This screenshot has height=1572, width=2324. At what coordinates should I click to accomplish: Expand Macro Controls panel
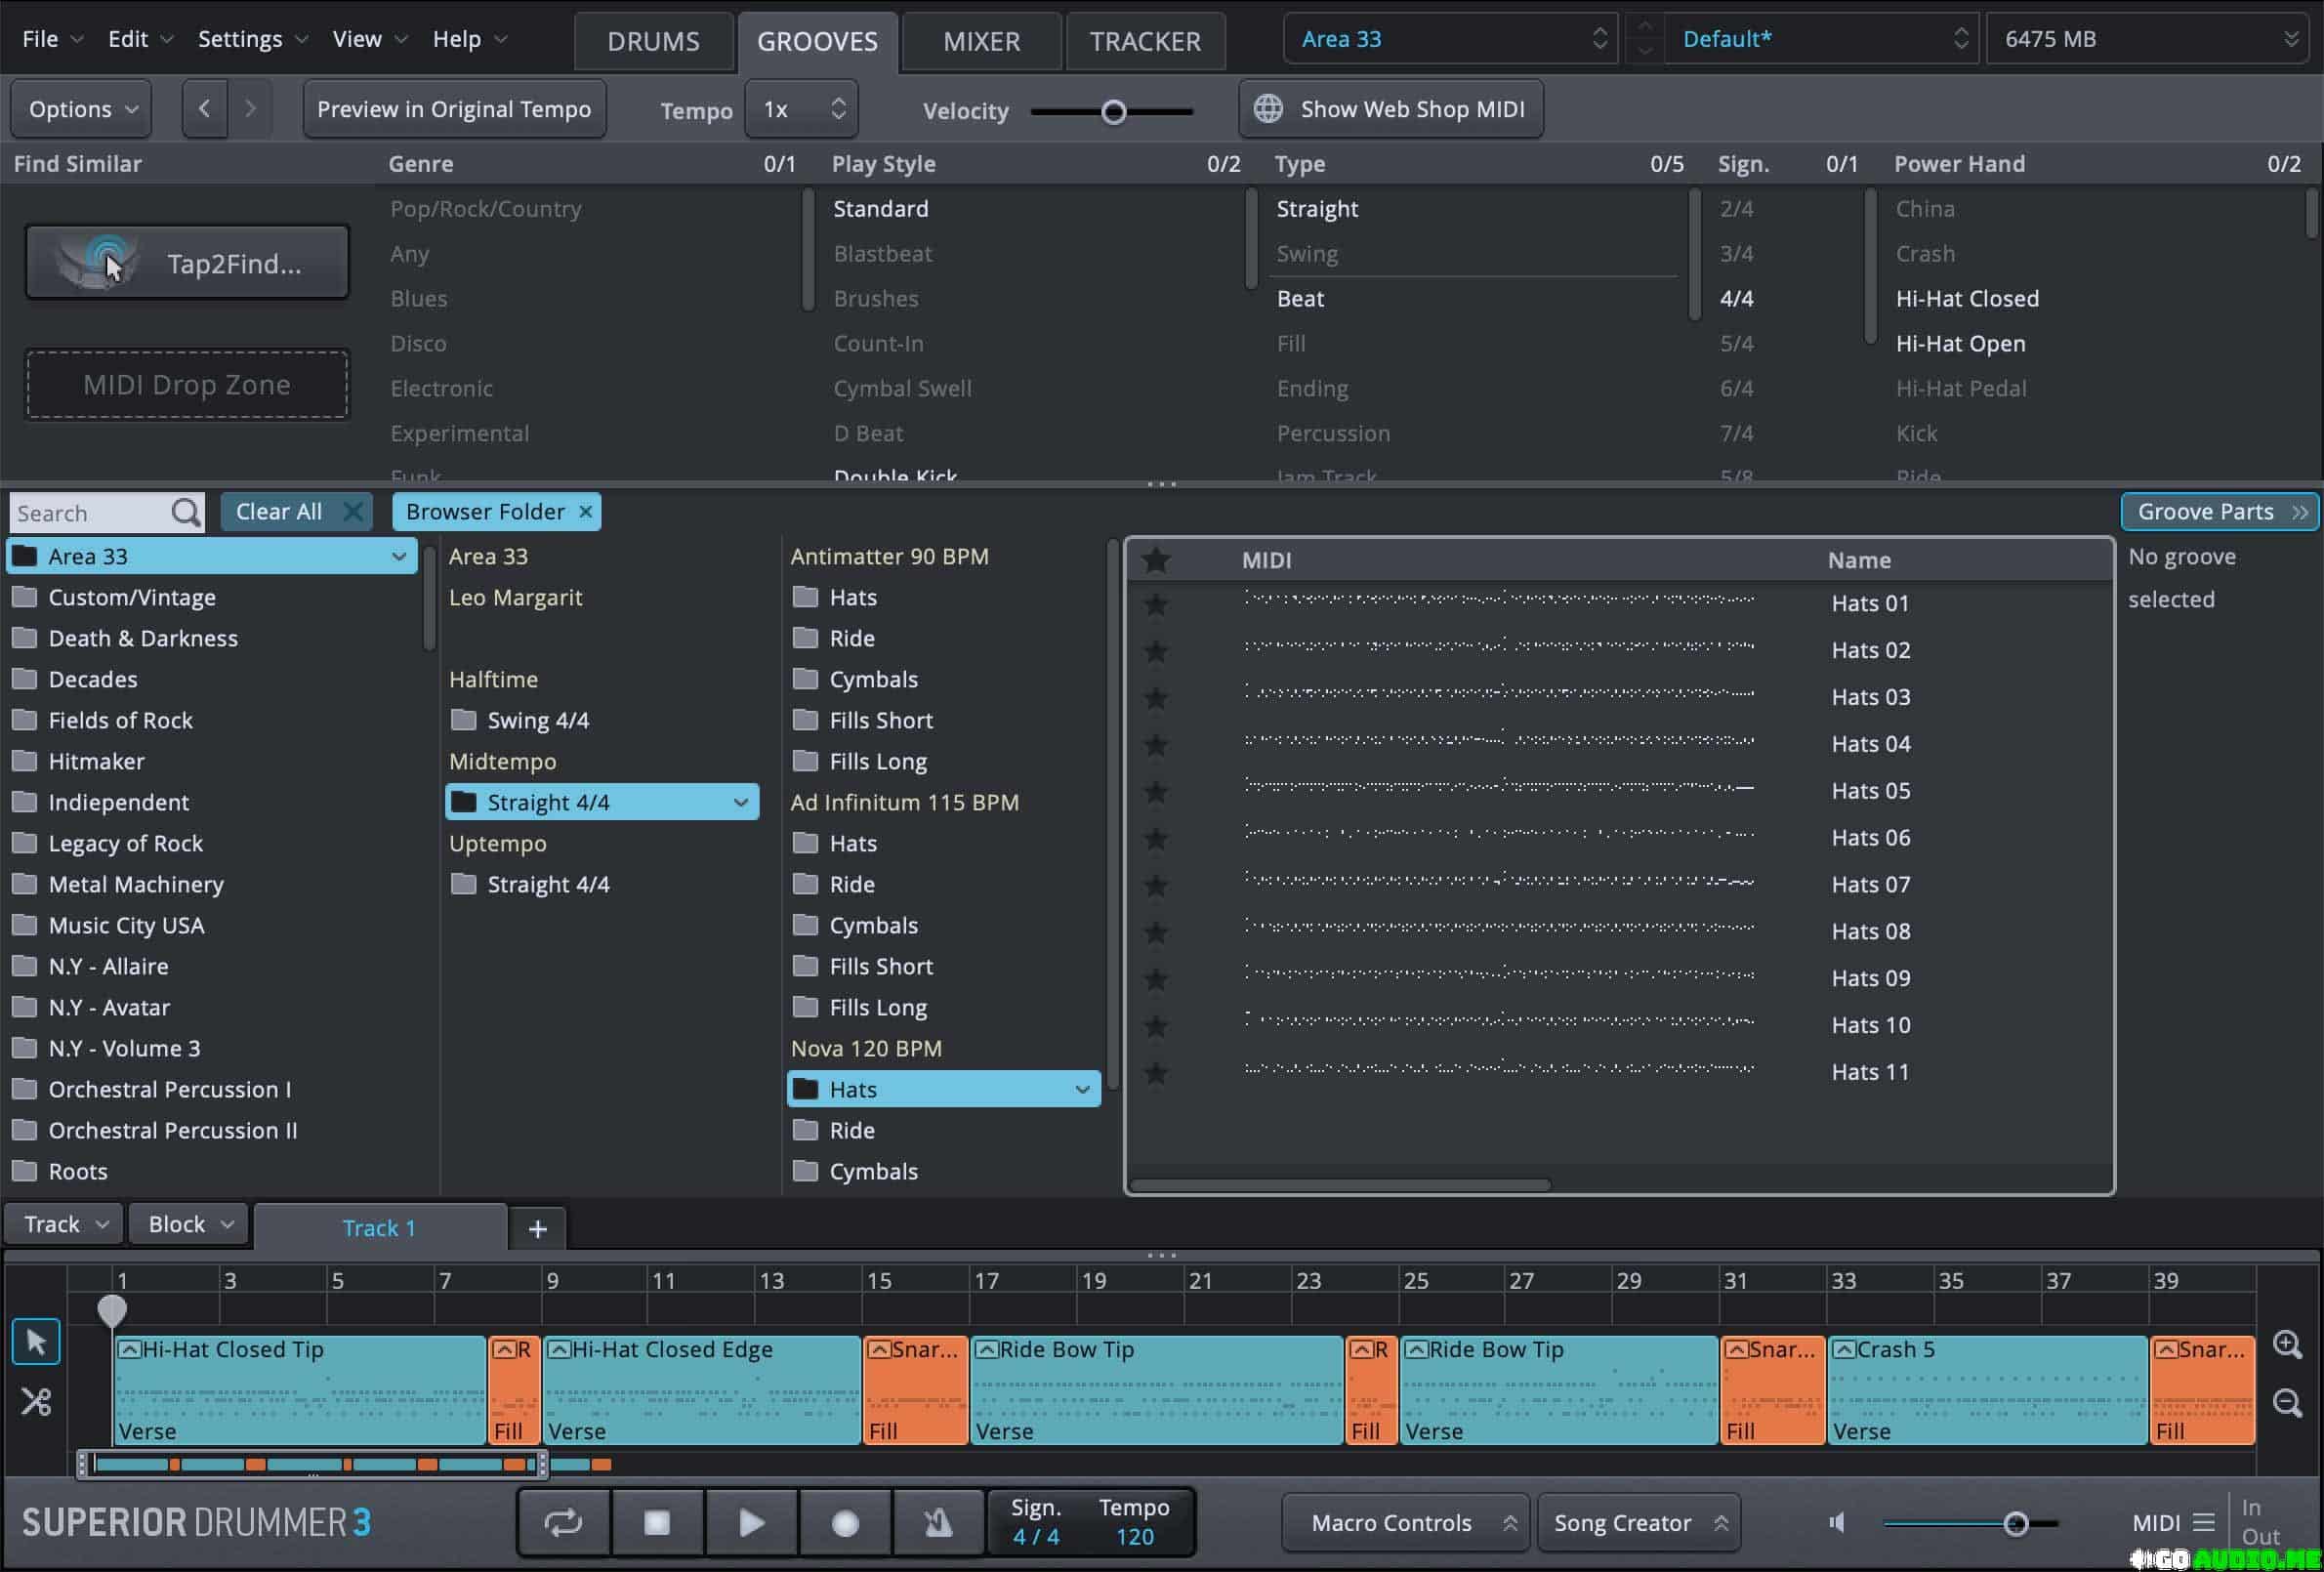tap(1405, 1522)
